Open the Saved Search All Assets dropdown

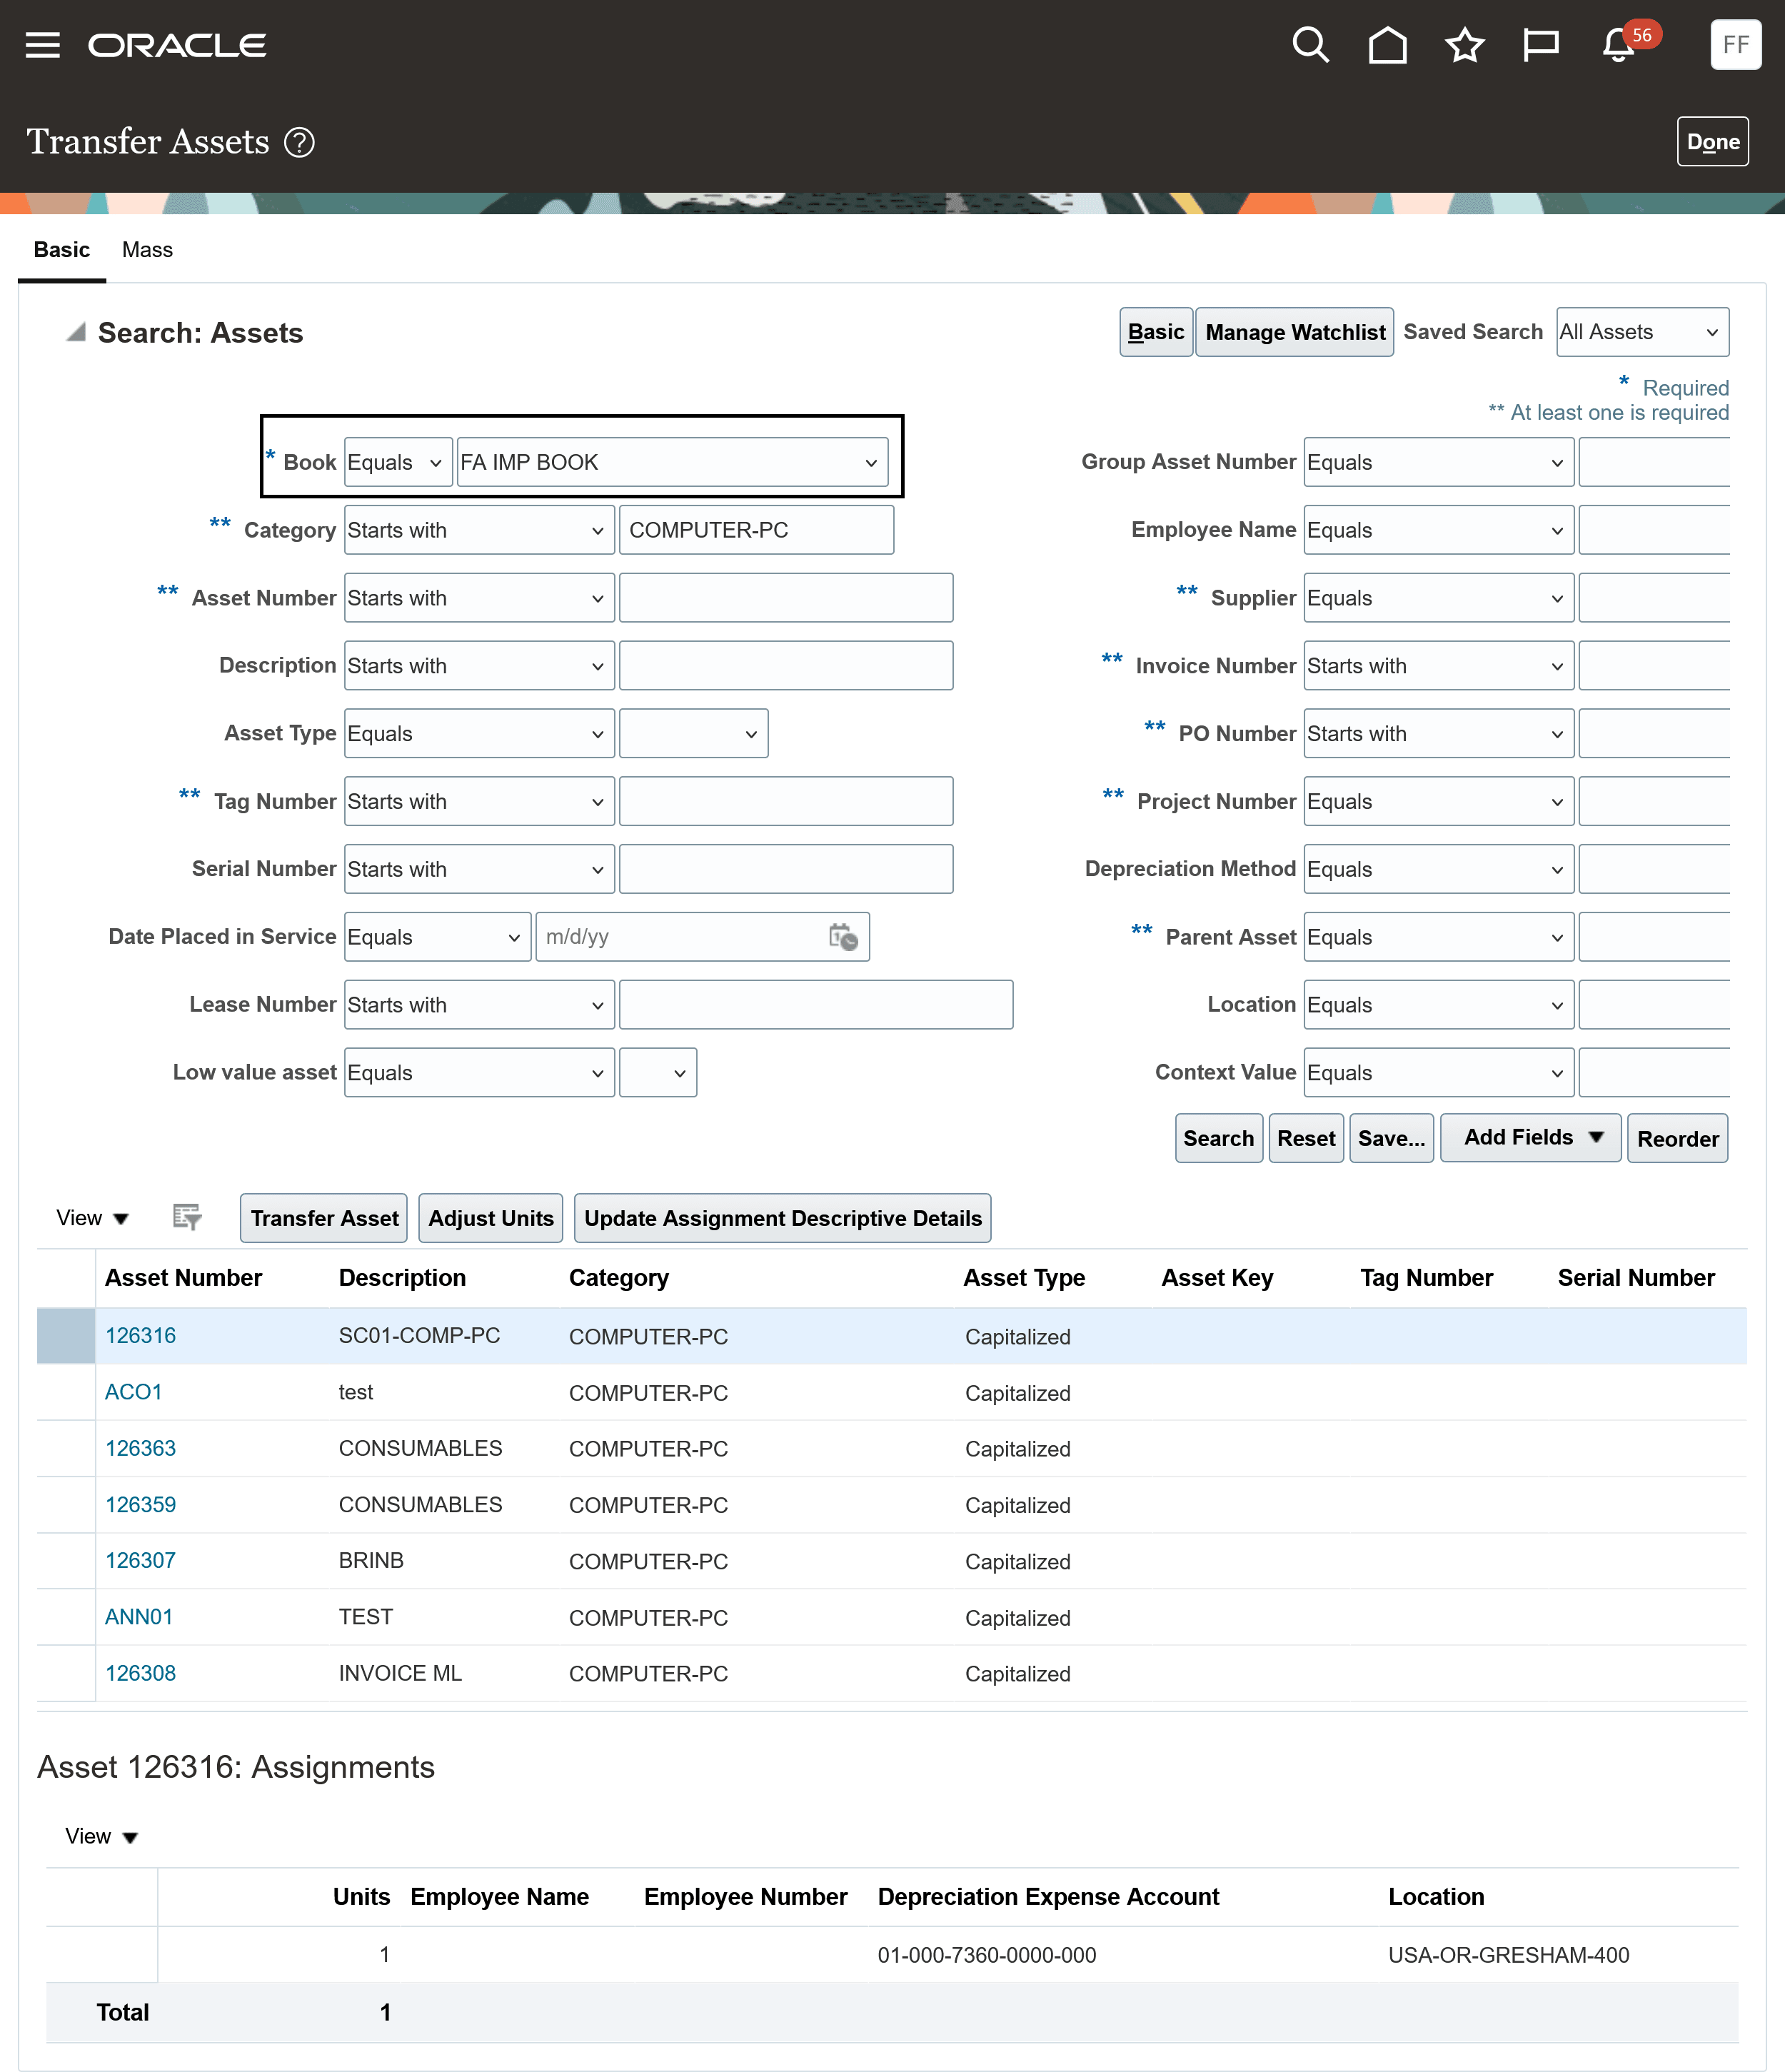coord(1641,331)
